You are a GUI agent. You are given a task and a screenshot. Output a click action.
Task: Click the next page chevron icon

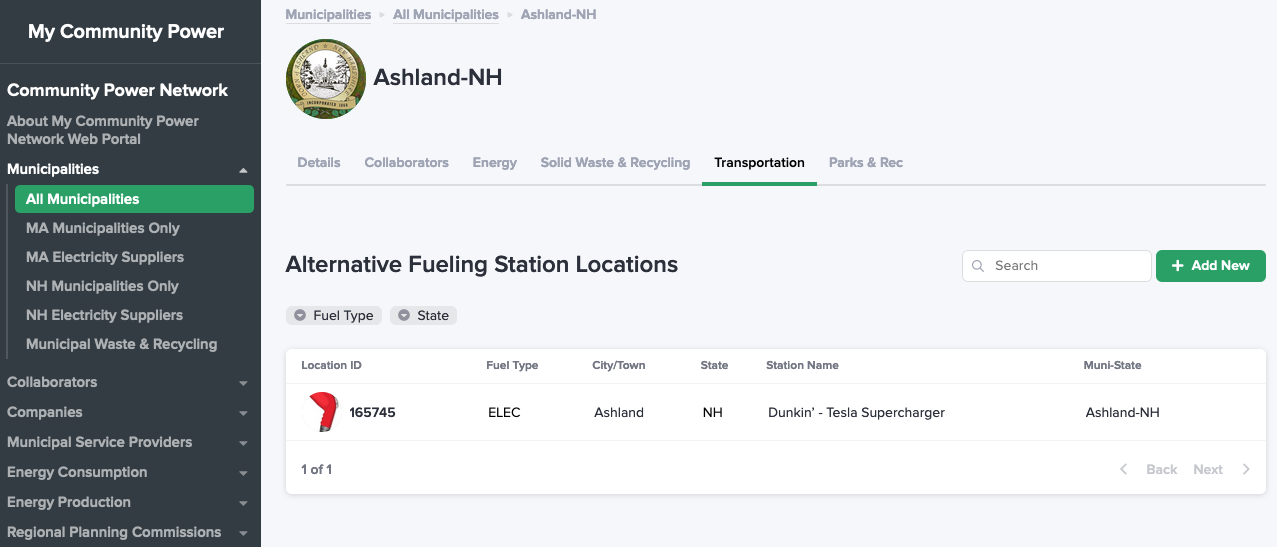1246,469
